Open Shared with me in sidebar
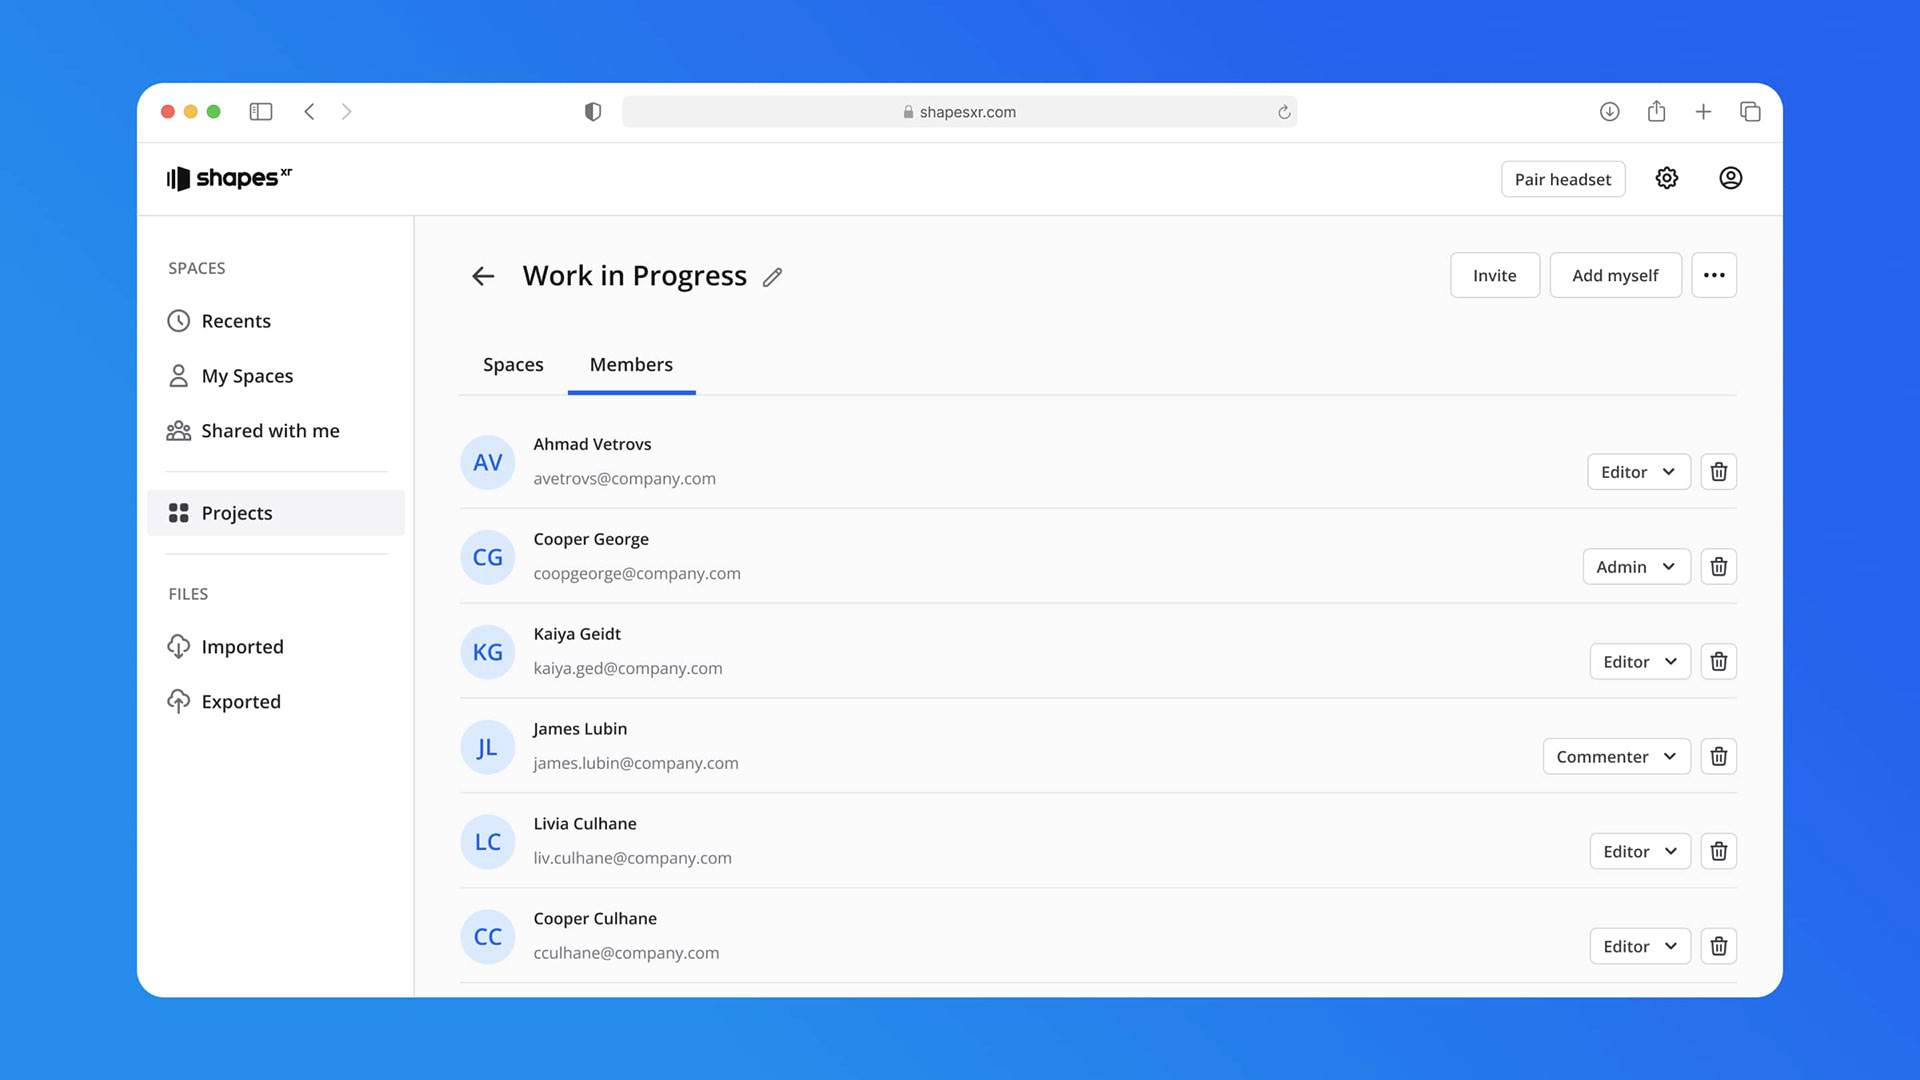1920x1080 pixels. click(x=270, y=431)
